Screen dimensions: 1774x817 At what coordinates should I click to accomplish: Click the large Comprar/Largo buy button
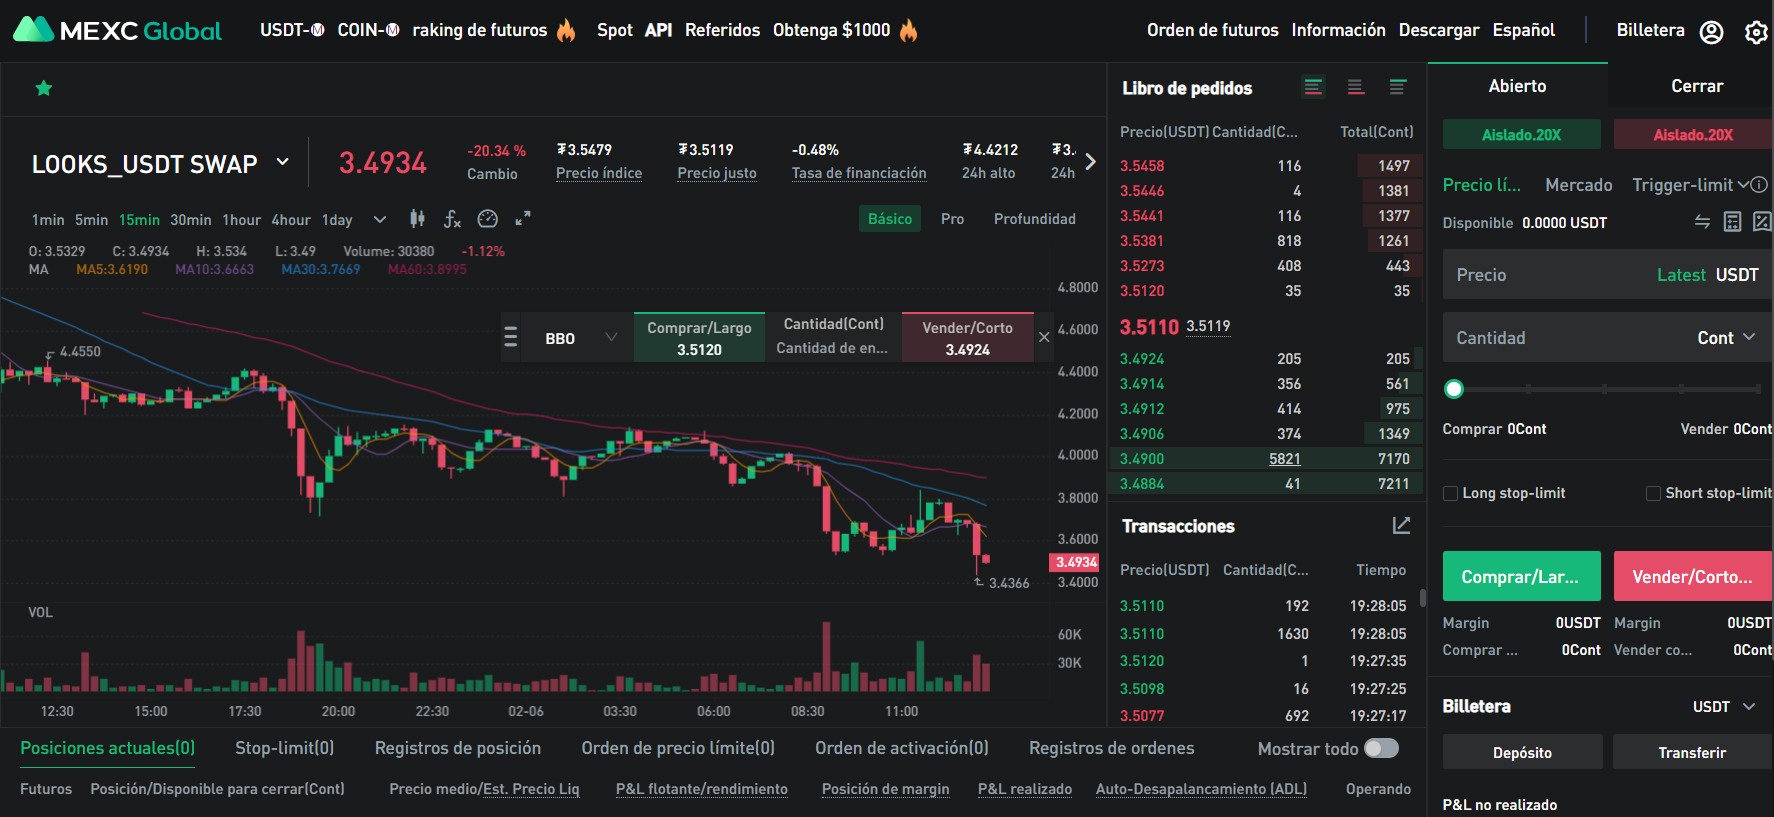coord(1521,576)
